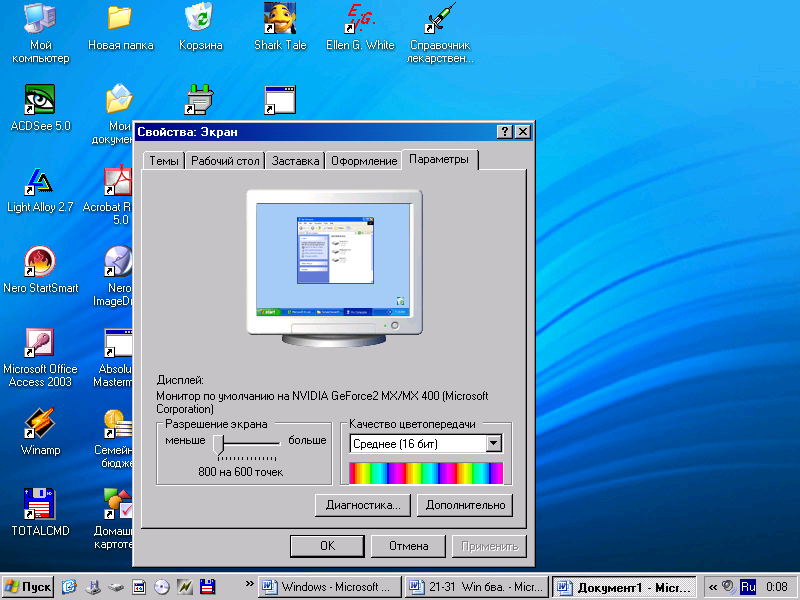Screen dimensions: 800x600
Task: Select the window-shaped shortcut icon beside the plug icon
Action: point(280,99)
